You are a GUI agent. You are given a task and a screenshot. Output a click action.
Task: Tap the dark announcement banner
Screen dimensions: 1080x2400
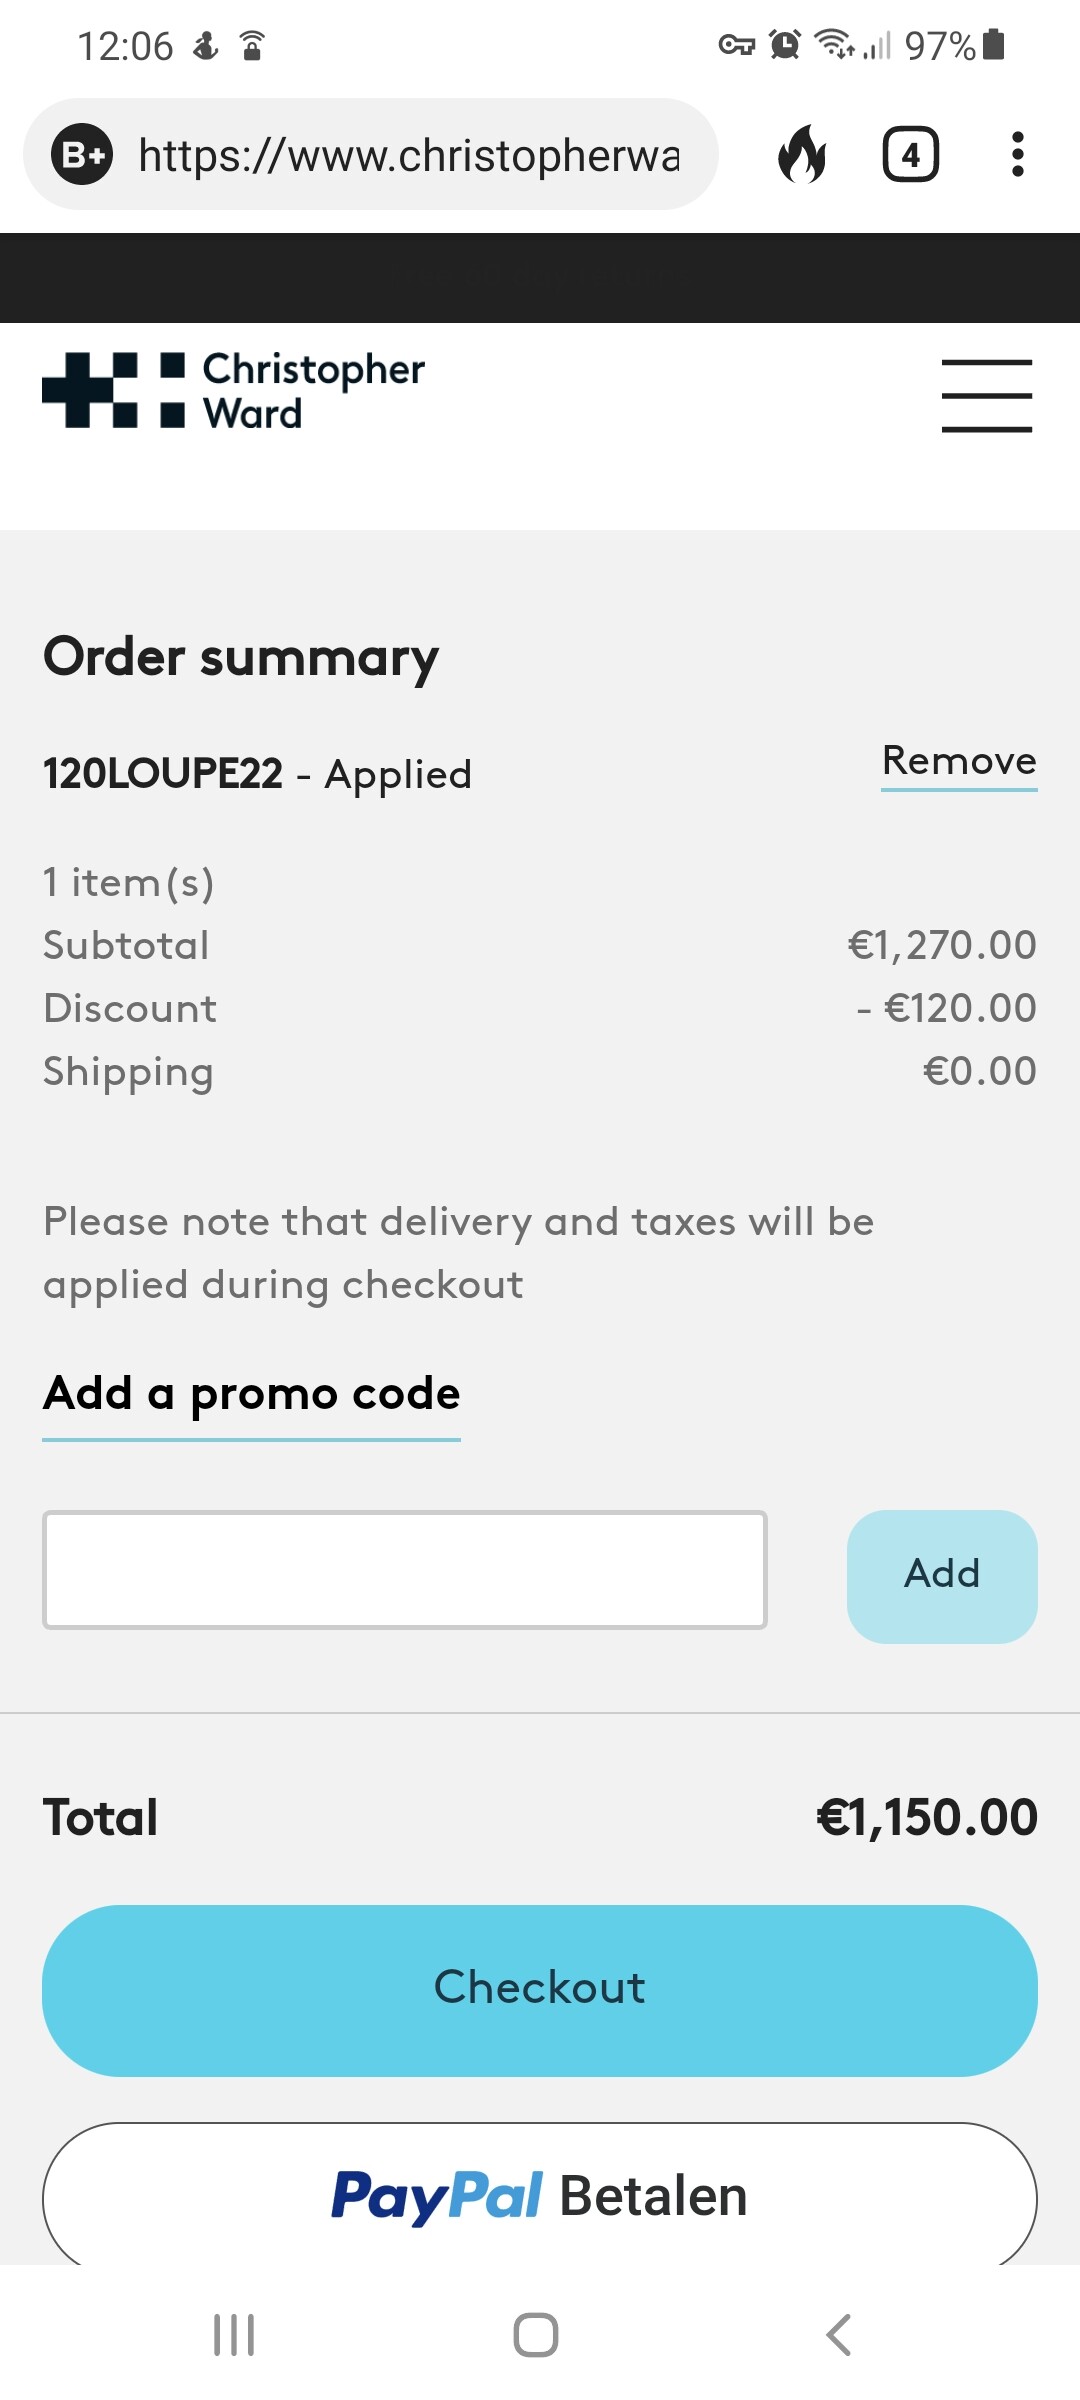540,277
